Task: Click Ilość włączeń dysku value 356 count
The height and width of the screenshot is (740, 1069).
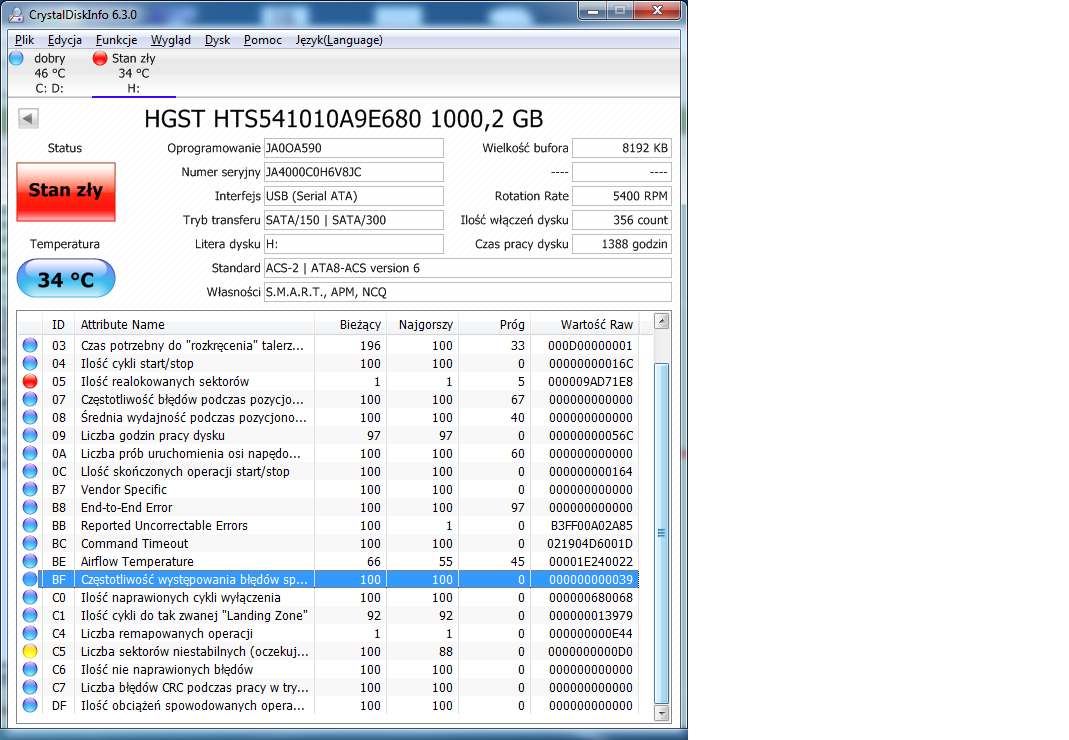Action: point(622,220)
